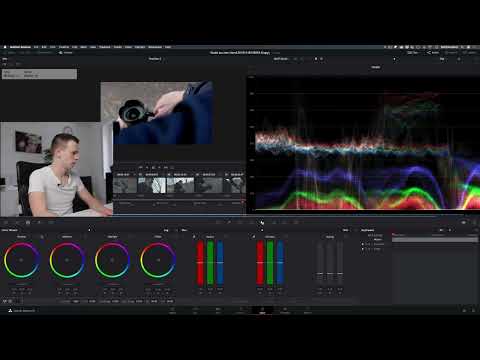Screen dimensions: 480x360
Task: Open the Motion Effects palette icon
Action: [51, 222]
